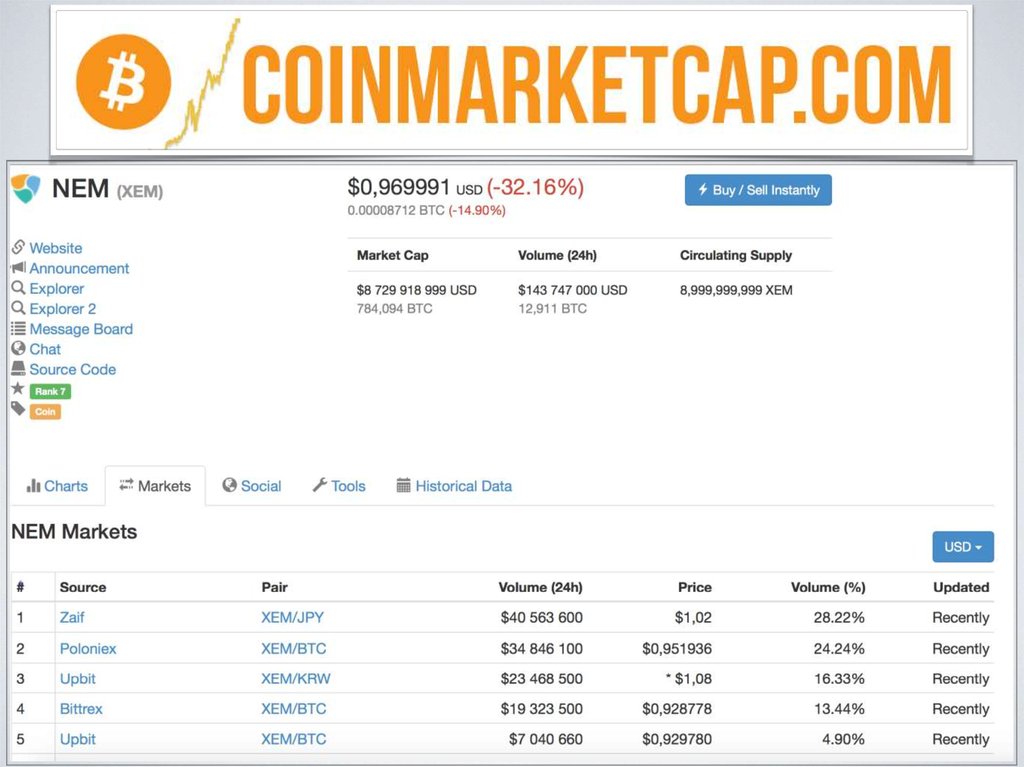
Task: Click the exchange arrows icon on Markets tab
Action: [126, 485]
